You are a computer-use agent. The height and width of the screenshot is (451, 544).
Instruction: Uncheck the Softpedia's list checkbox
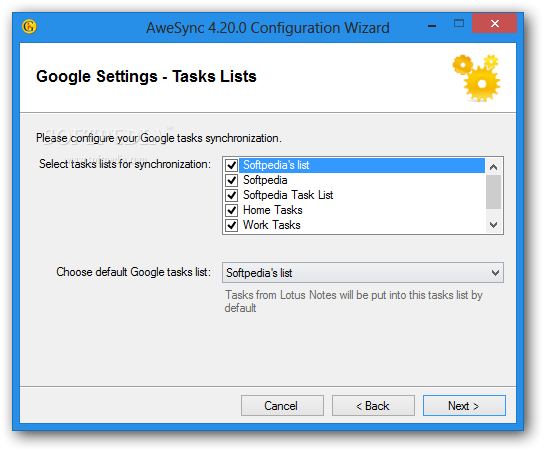pyautogui.click(x=231, y=165)
